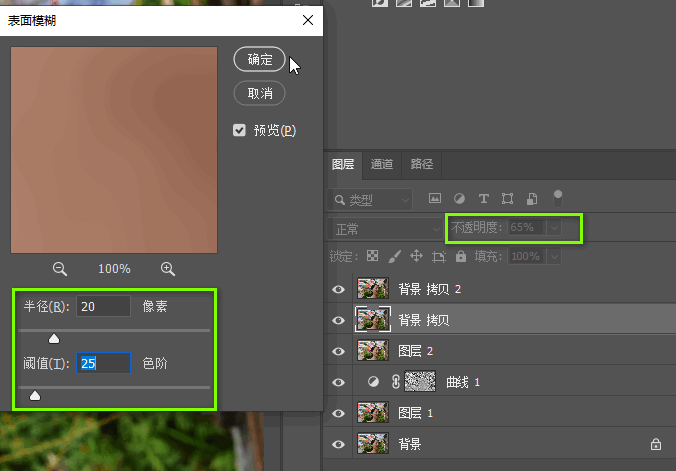Expand the opacity dropdown arrow
The image size is (676, 471).
coord(554,227)
